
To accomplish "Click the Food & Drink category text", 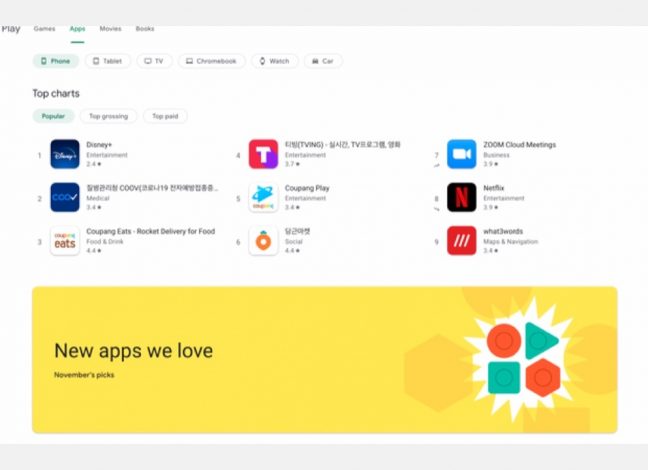I will point(105,241).
